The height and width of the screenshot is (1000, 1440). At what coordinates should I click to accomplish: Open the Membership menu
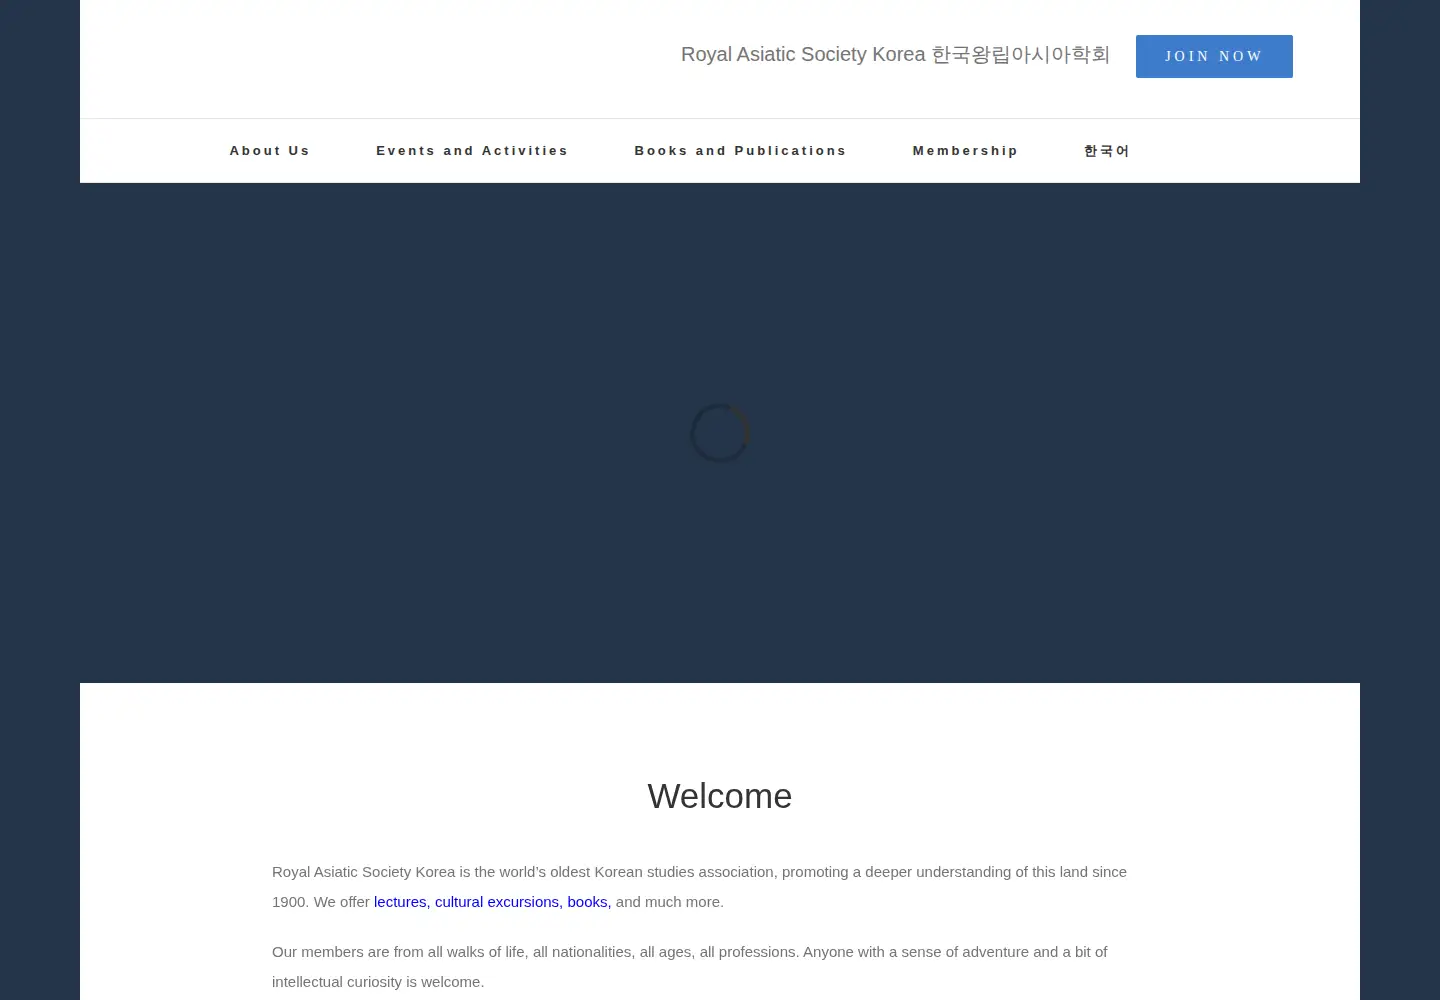(x=965, y=151)
